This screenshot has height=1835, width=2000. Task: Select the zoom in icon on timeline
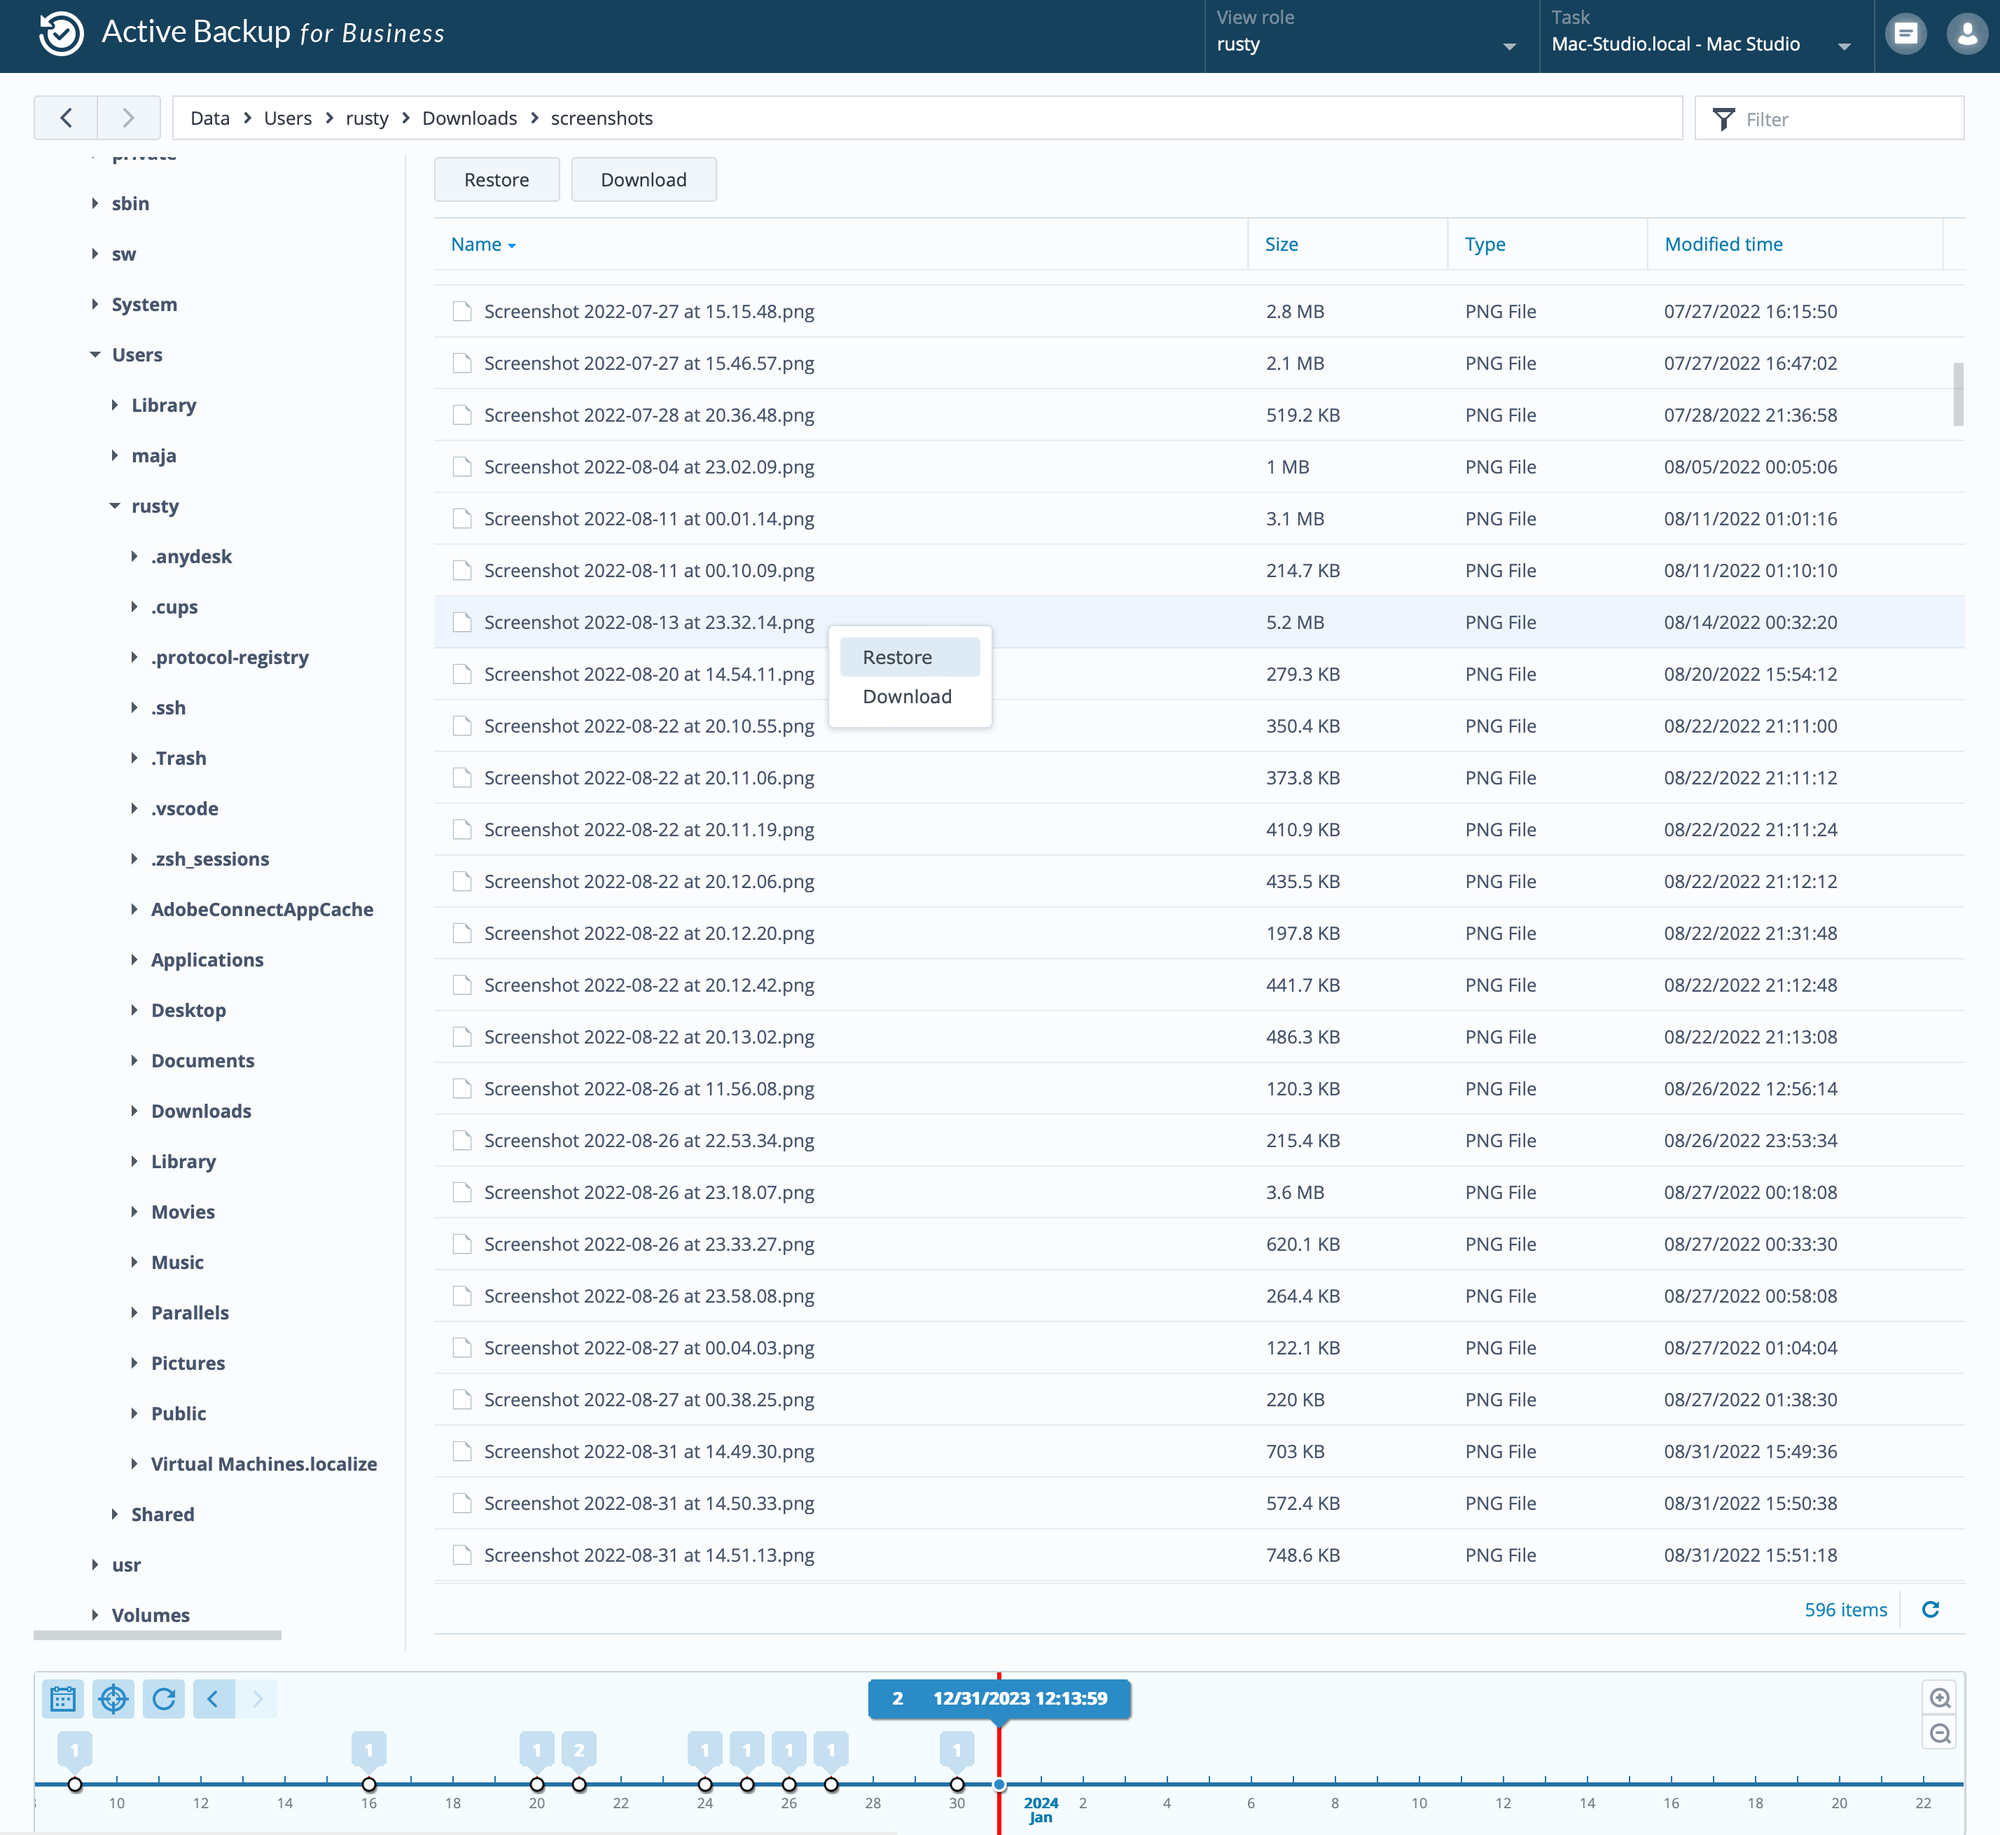[x=1939, y=1697]
